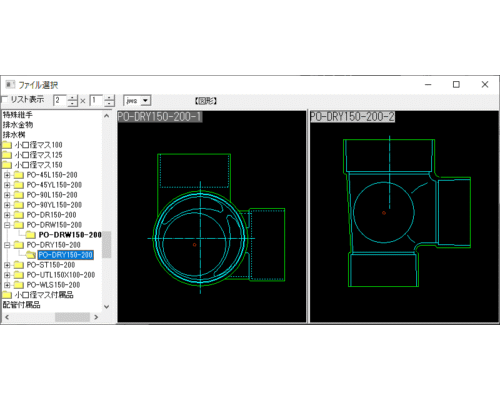Select the 小口径マス100 folder icon

(7, 145)
